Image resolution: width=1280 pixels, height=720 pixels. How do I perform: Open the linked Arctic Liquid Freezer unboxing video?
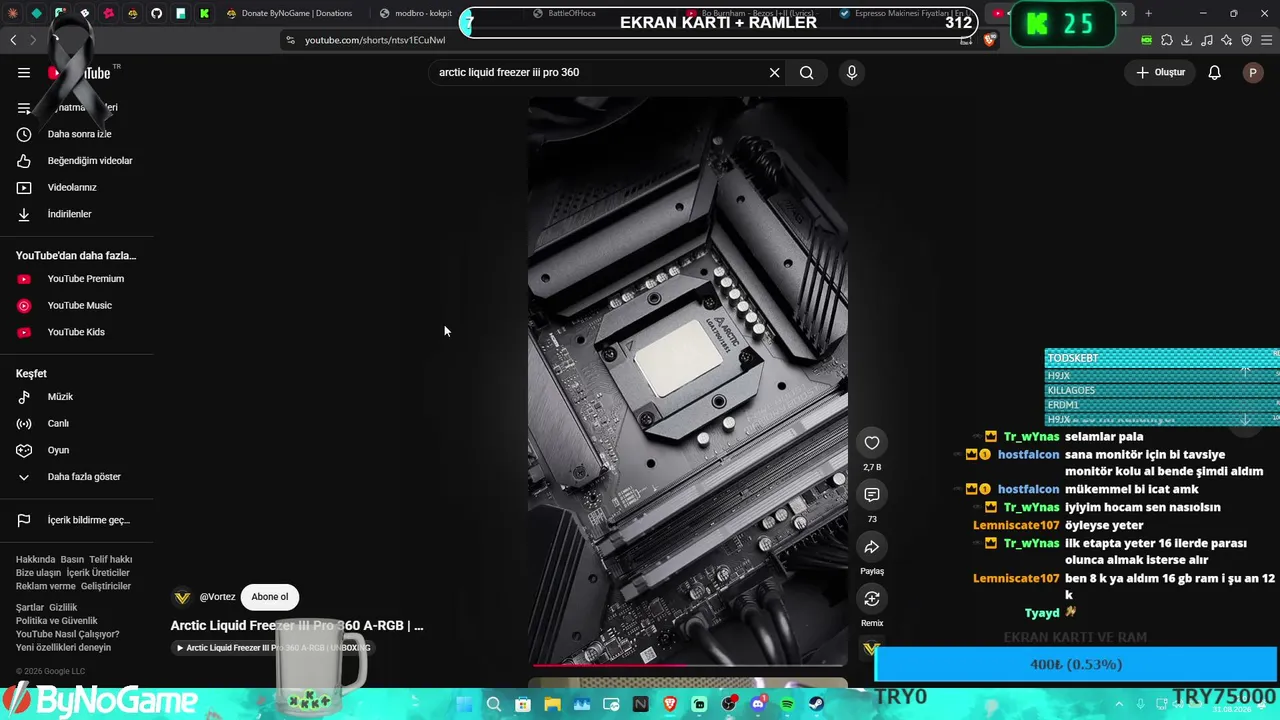[x=273, y=648]
